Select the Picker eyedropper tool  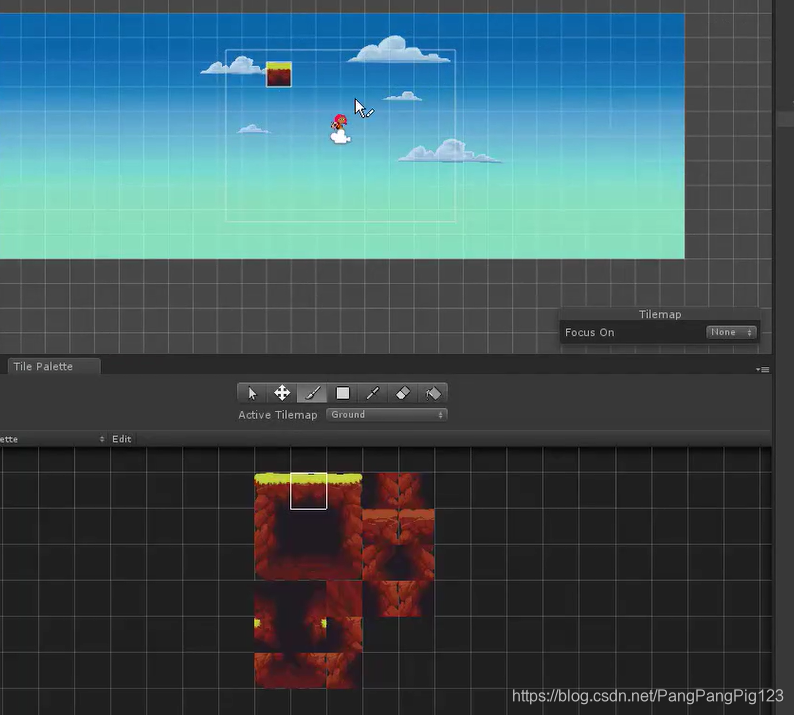pos(373,393)
